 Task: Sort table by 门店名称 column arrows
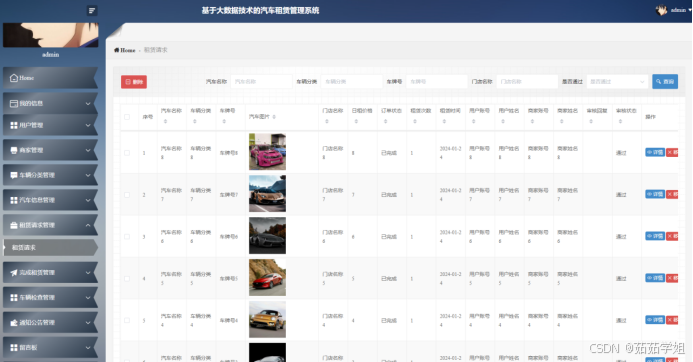click(x=327, y=121)
